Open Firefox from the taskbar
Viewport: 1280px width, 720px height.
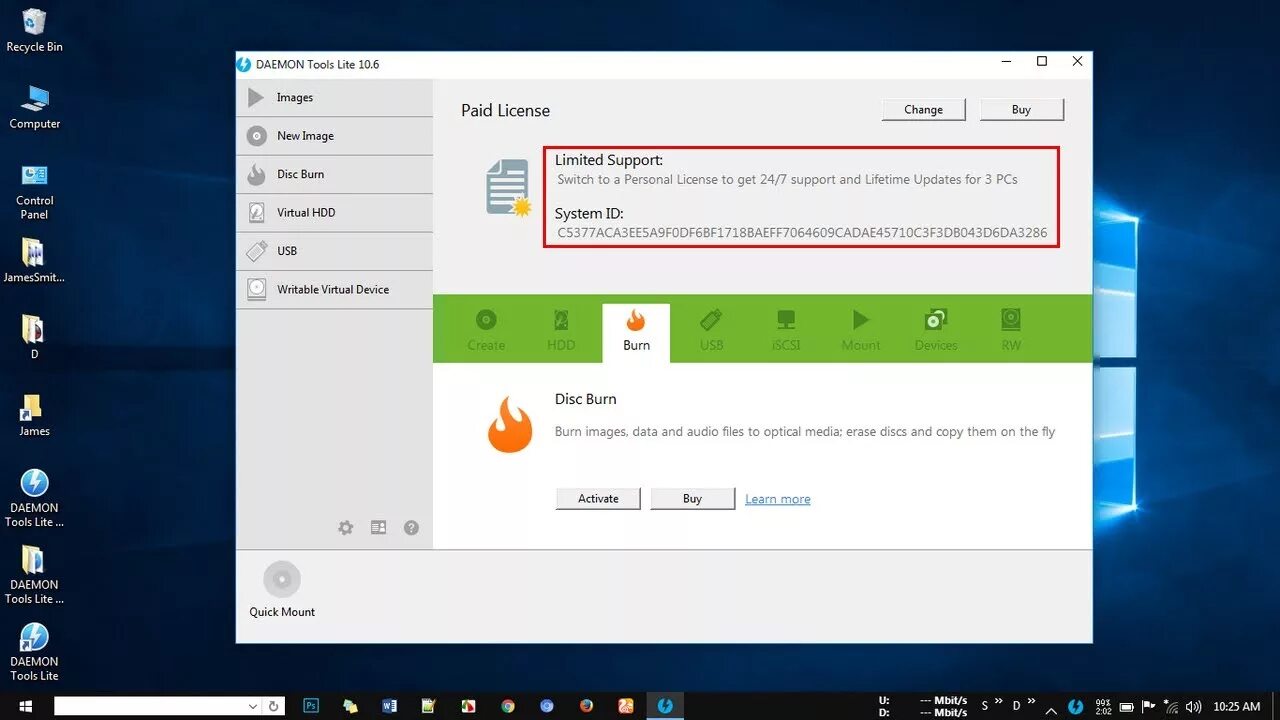586,706
